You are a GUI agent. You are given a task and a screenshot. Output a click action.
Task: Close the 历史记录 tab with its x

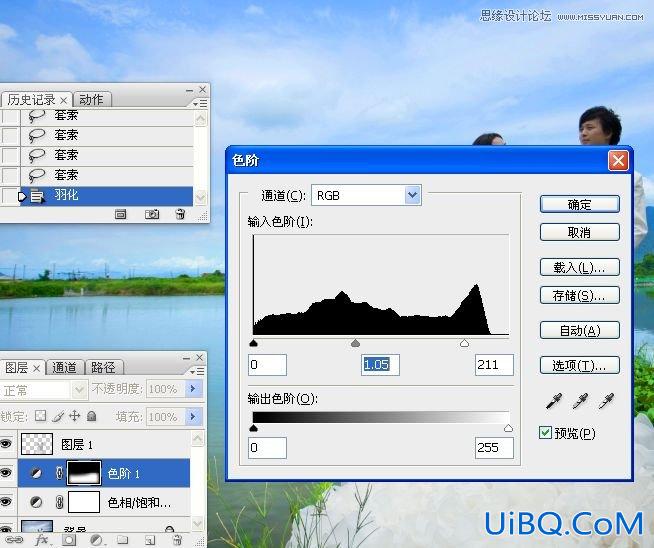(x=63, y=101)
